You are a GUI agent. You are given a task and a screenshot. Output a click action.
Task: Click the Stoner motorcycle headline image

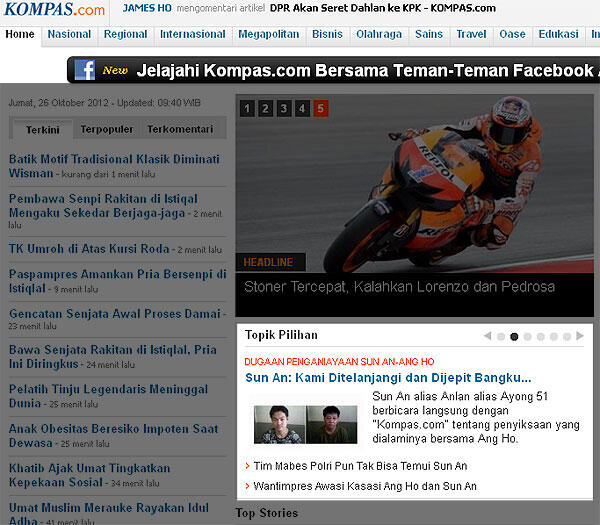click(x=415, y=184)
